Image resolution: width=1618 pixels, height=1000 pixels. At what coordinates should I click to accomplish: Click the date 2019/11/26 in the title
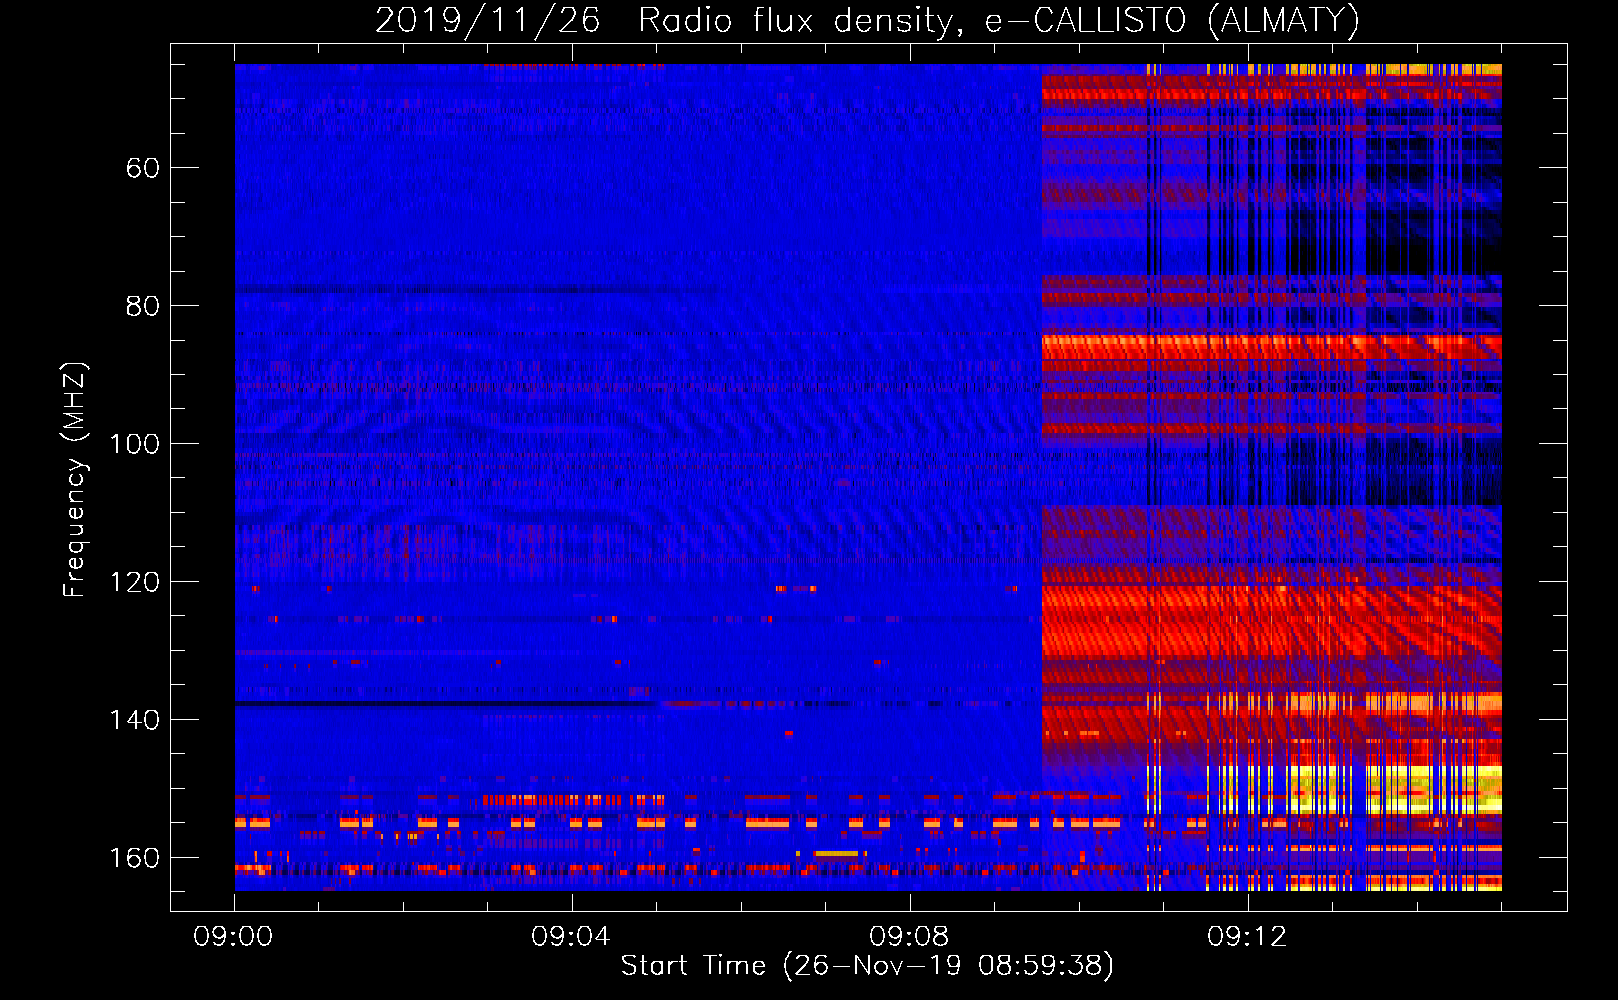coord(487,21)
